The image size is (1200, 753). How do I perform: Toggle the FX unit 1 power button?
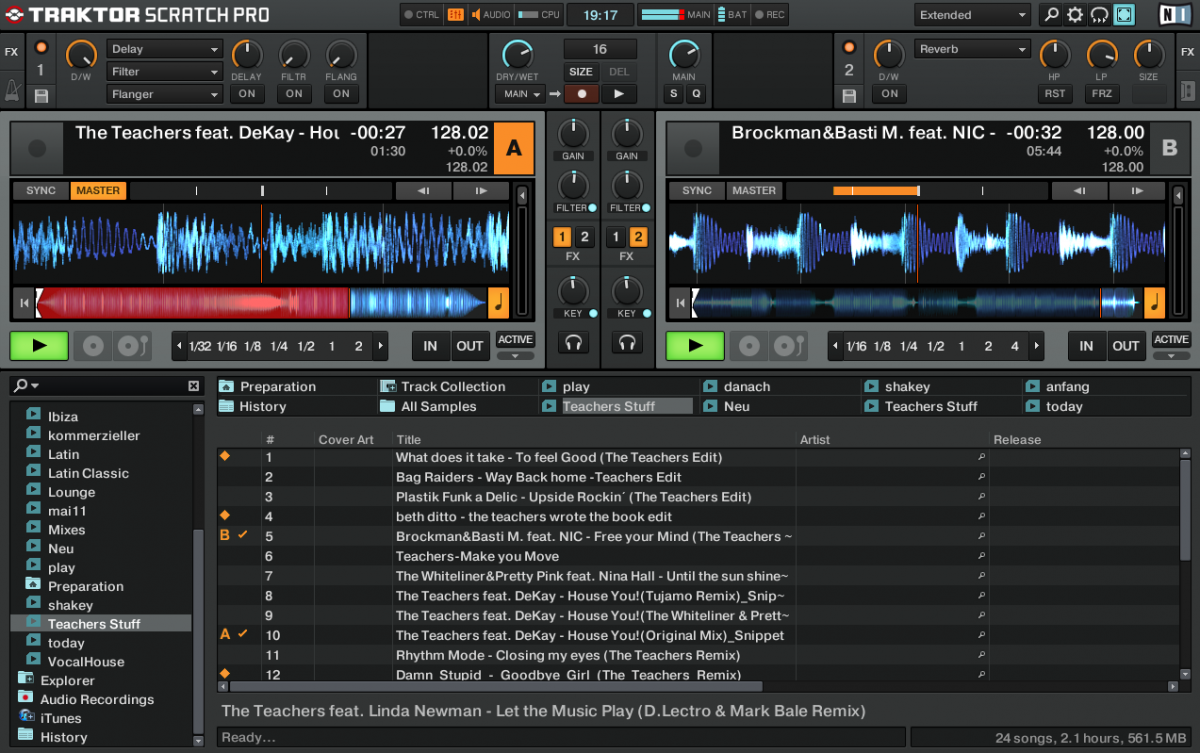tap(41, 47)
